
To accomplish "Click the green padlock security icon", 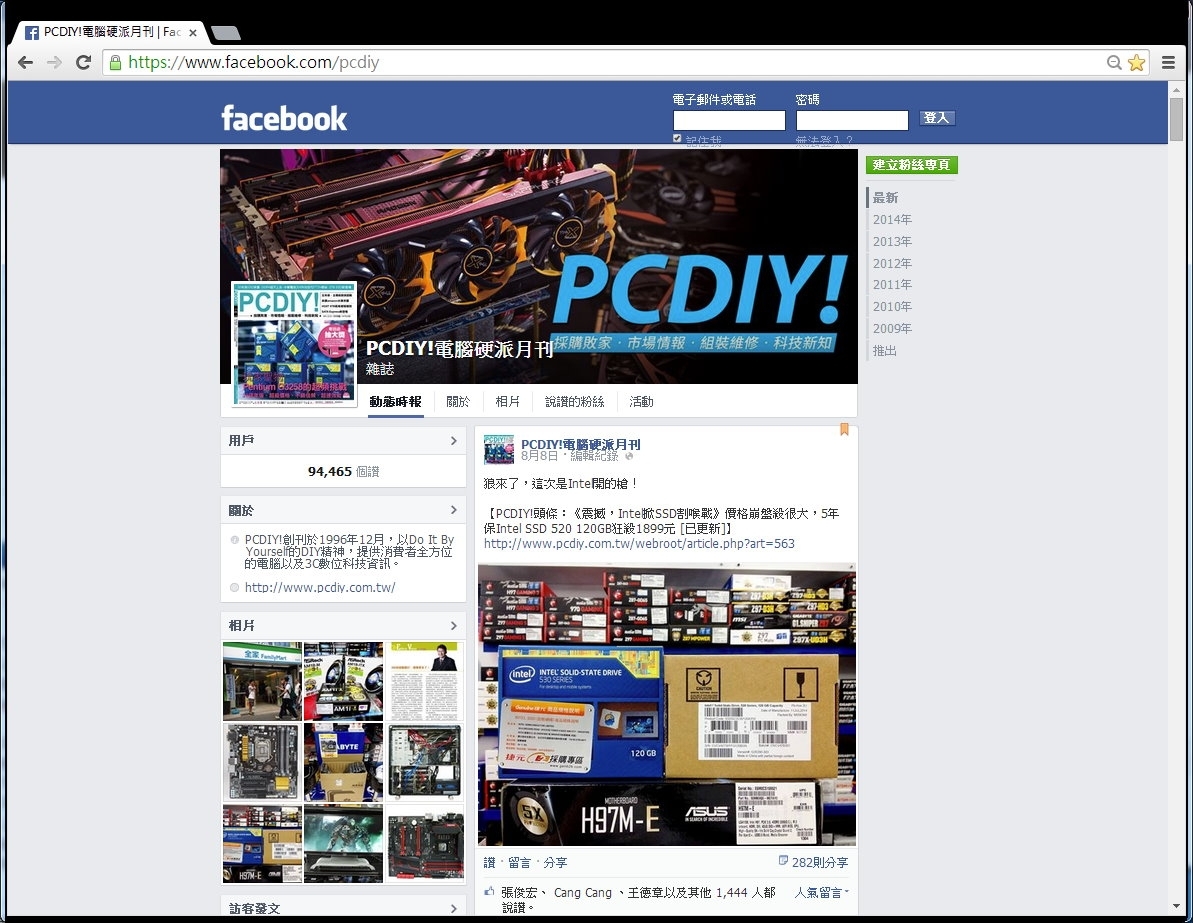I will (x=116, y=62).
